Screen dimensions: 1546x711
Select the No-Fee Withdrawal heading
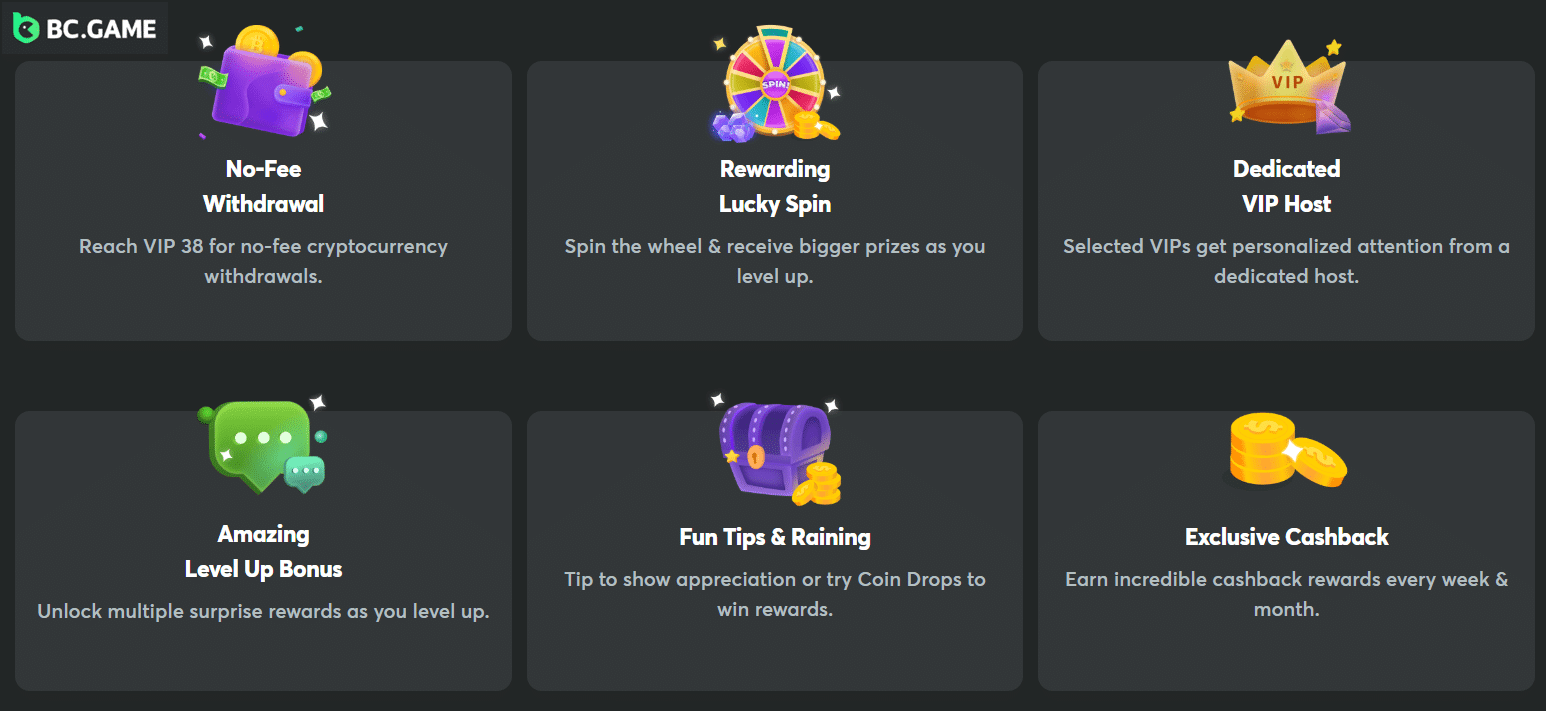[263, 186]
